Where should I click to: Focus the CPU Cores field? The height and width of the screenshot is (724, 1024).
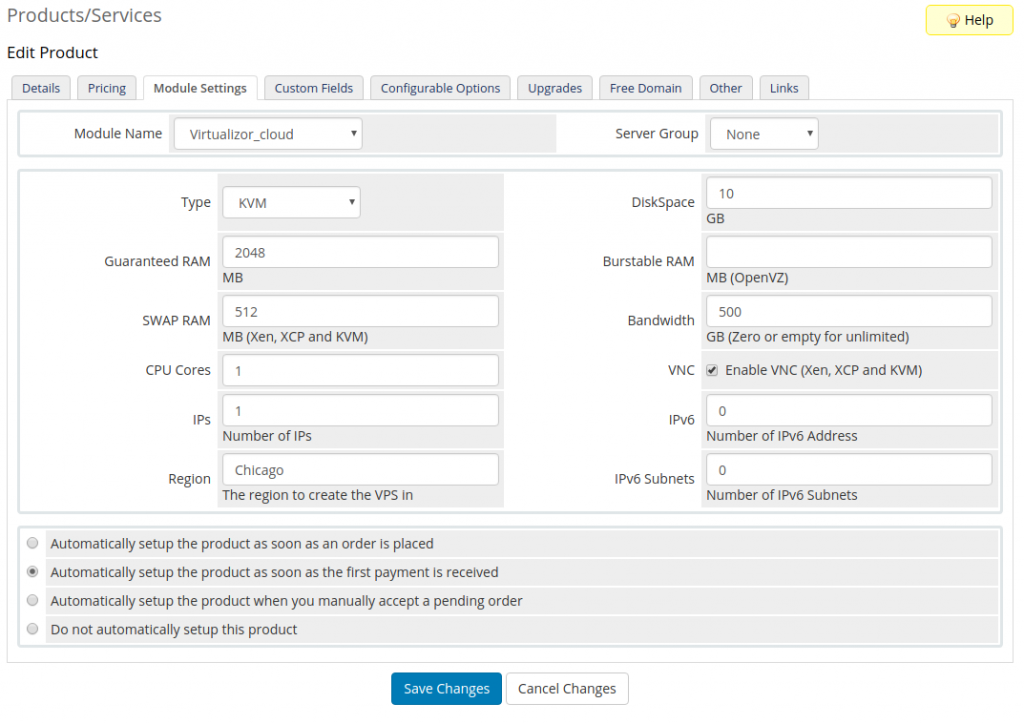360,370
